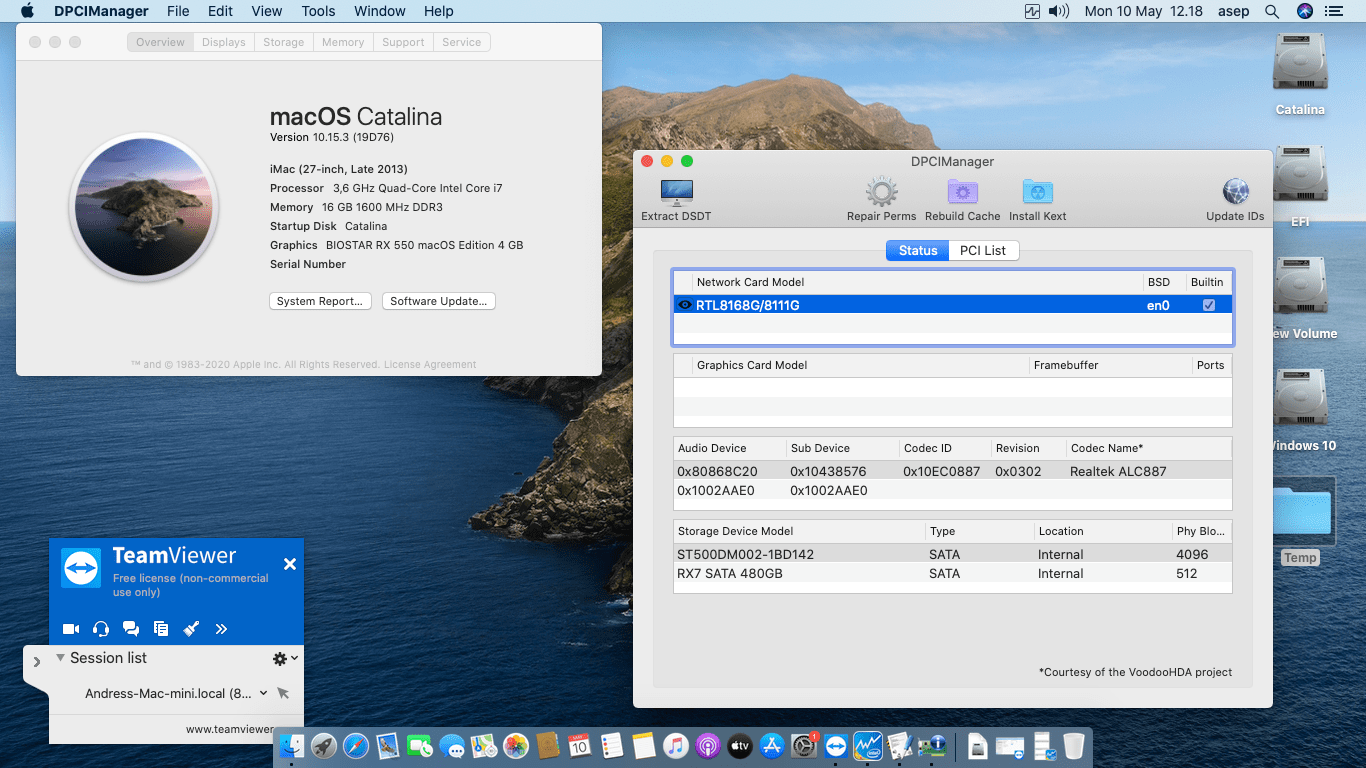The image size is (1366, 768).
Task: Open Messages from the Dock
Action: (x=452, y=745)
